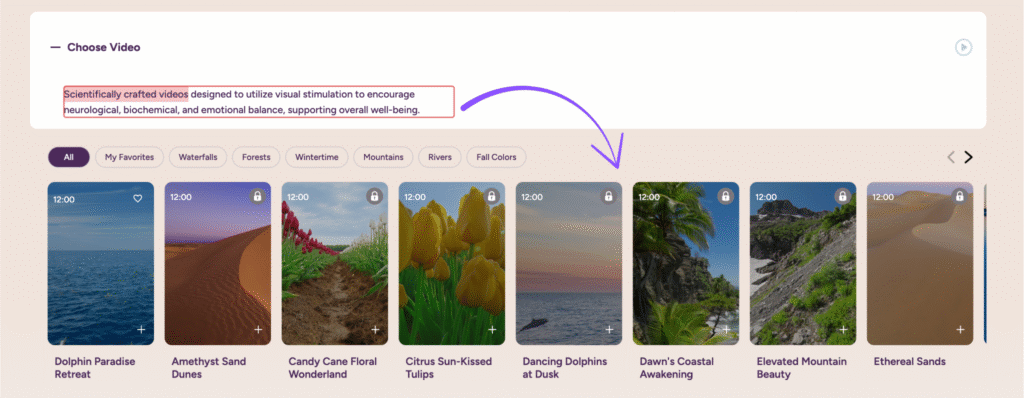Image resolution: width=1024 pixels, height=398 pixels.
Task: Filter videos by Fall Colors
Action: coord(496,157)
